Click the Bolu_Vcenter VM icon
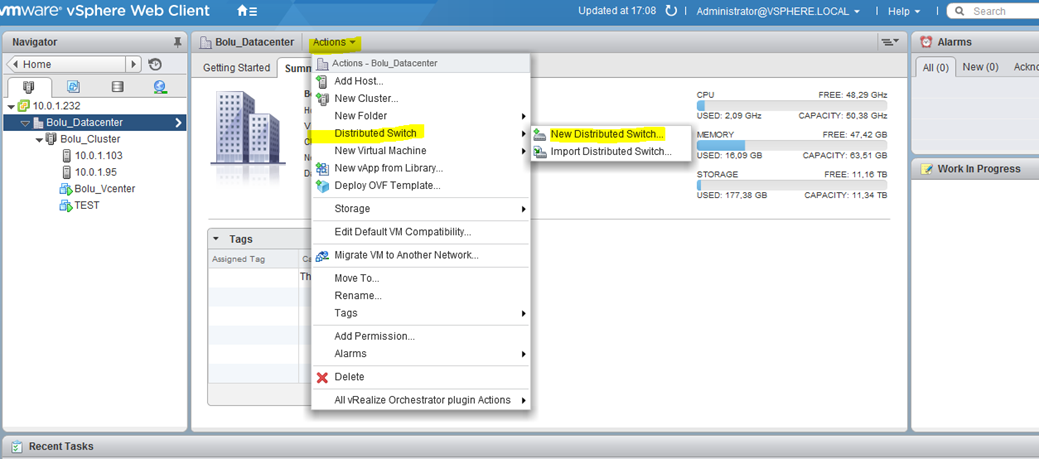This screenshot has height=459, width=1039. (66, 189)
